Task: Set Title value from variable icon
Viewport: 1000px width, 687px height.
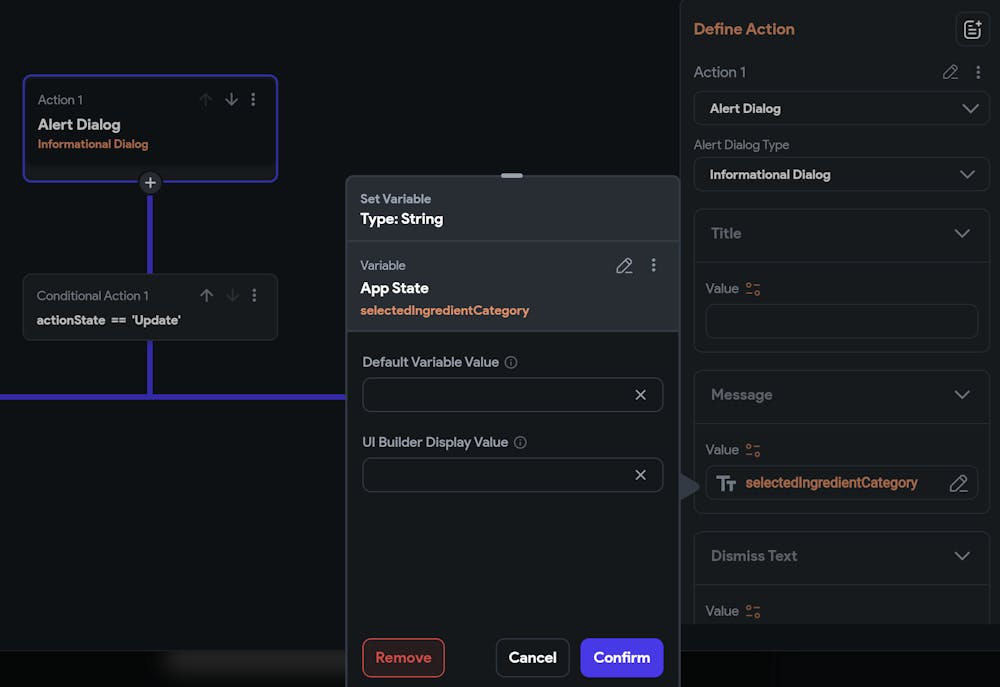Action: pyautogui.click(x=753, y=289)
